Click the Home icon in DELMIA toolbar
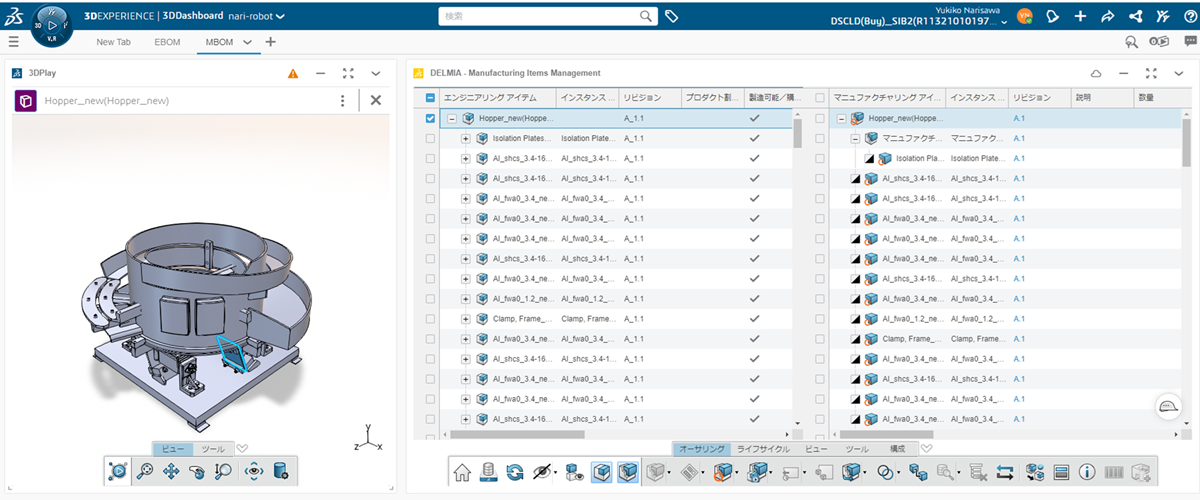The width and height of the screenshot is (1200, 500). click(x=462, y=471)
